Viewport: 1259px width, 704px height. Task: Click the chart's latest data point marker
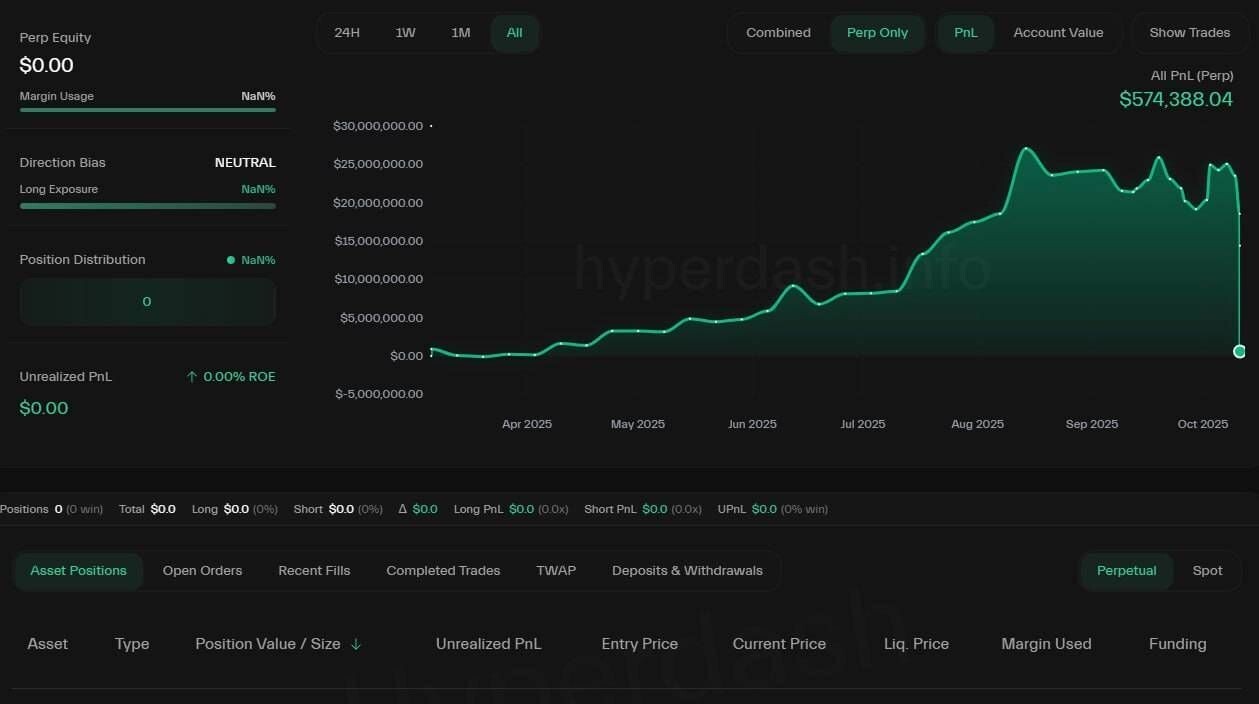(x=1239, y=351)
